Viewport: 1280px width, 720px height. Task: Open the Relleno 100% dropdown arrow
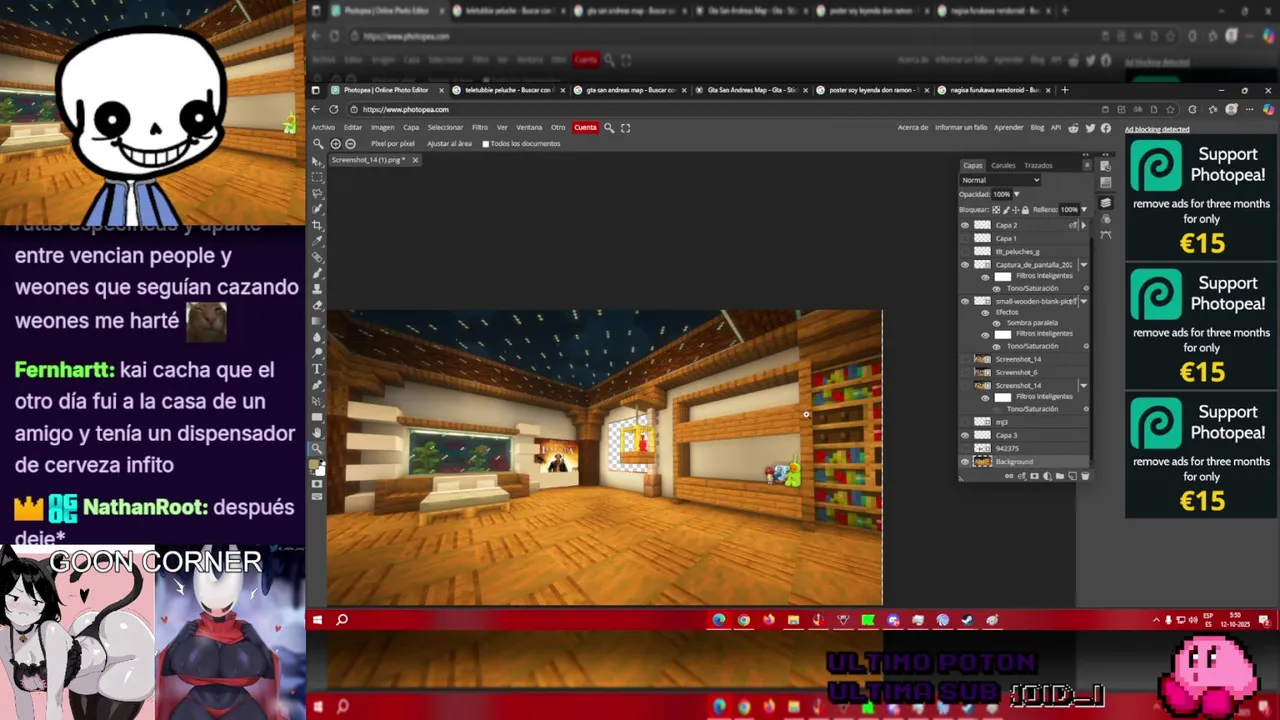(1084, 210)
